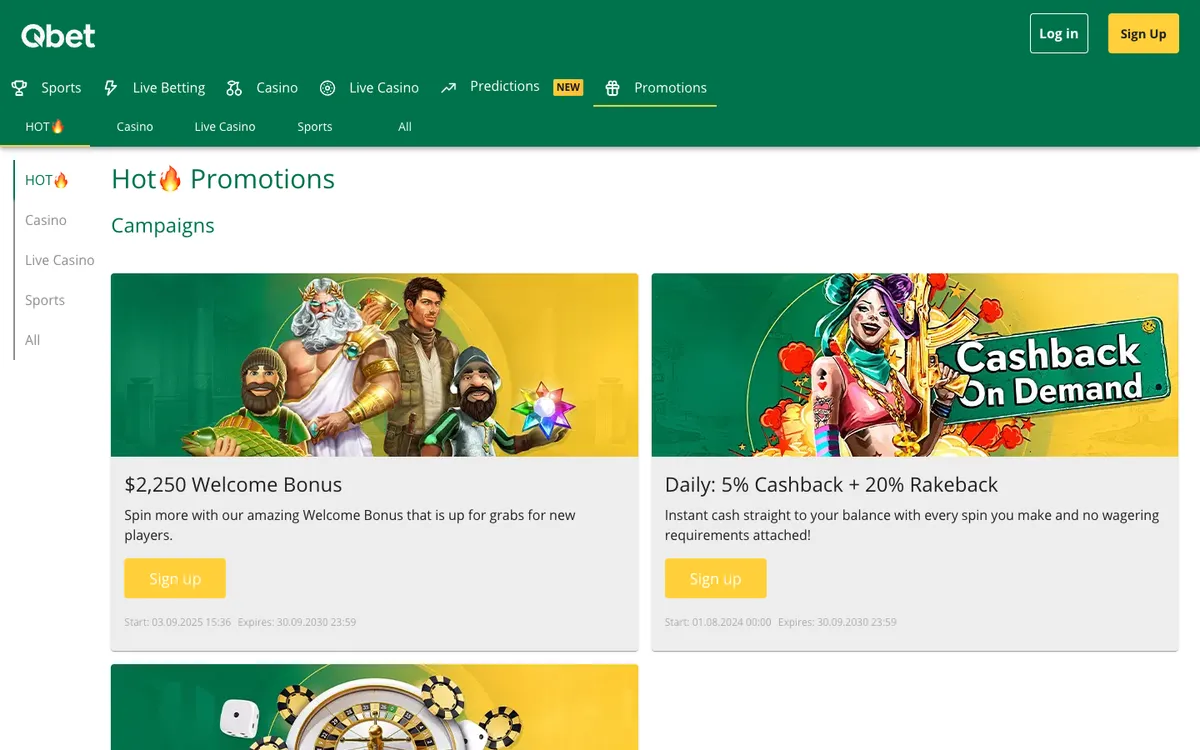Select All in left sidebar
Viewport: 1200px width, 750px height.
[33, 340]
